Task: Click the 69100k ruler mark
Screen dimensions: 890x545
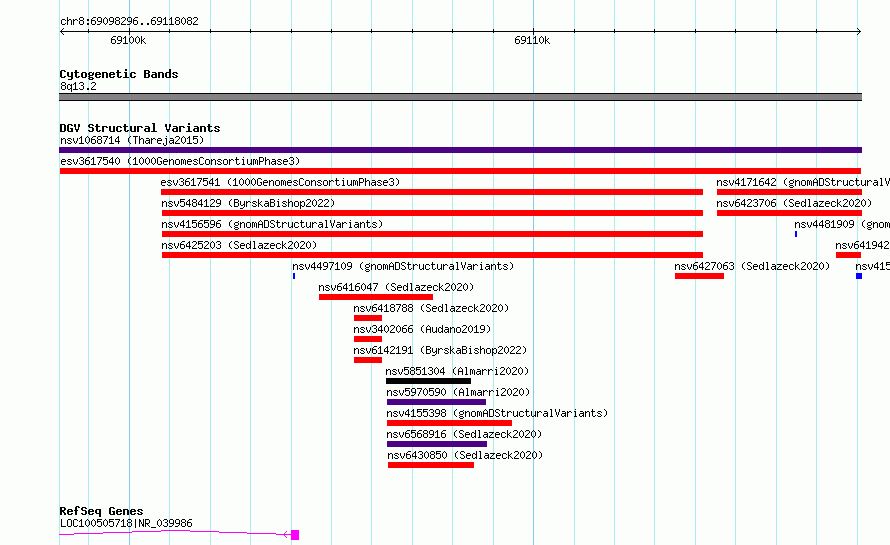Action: click(128, 40)
